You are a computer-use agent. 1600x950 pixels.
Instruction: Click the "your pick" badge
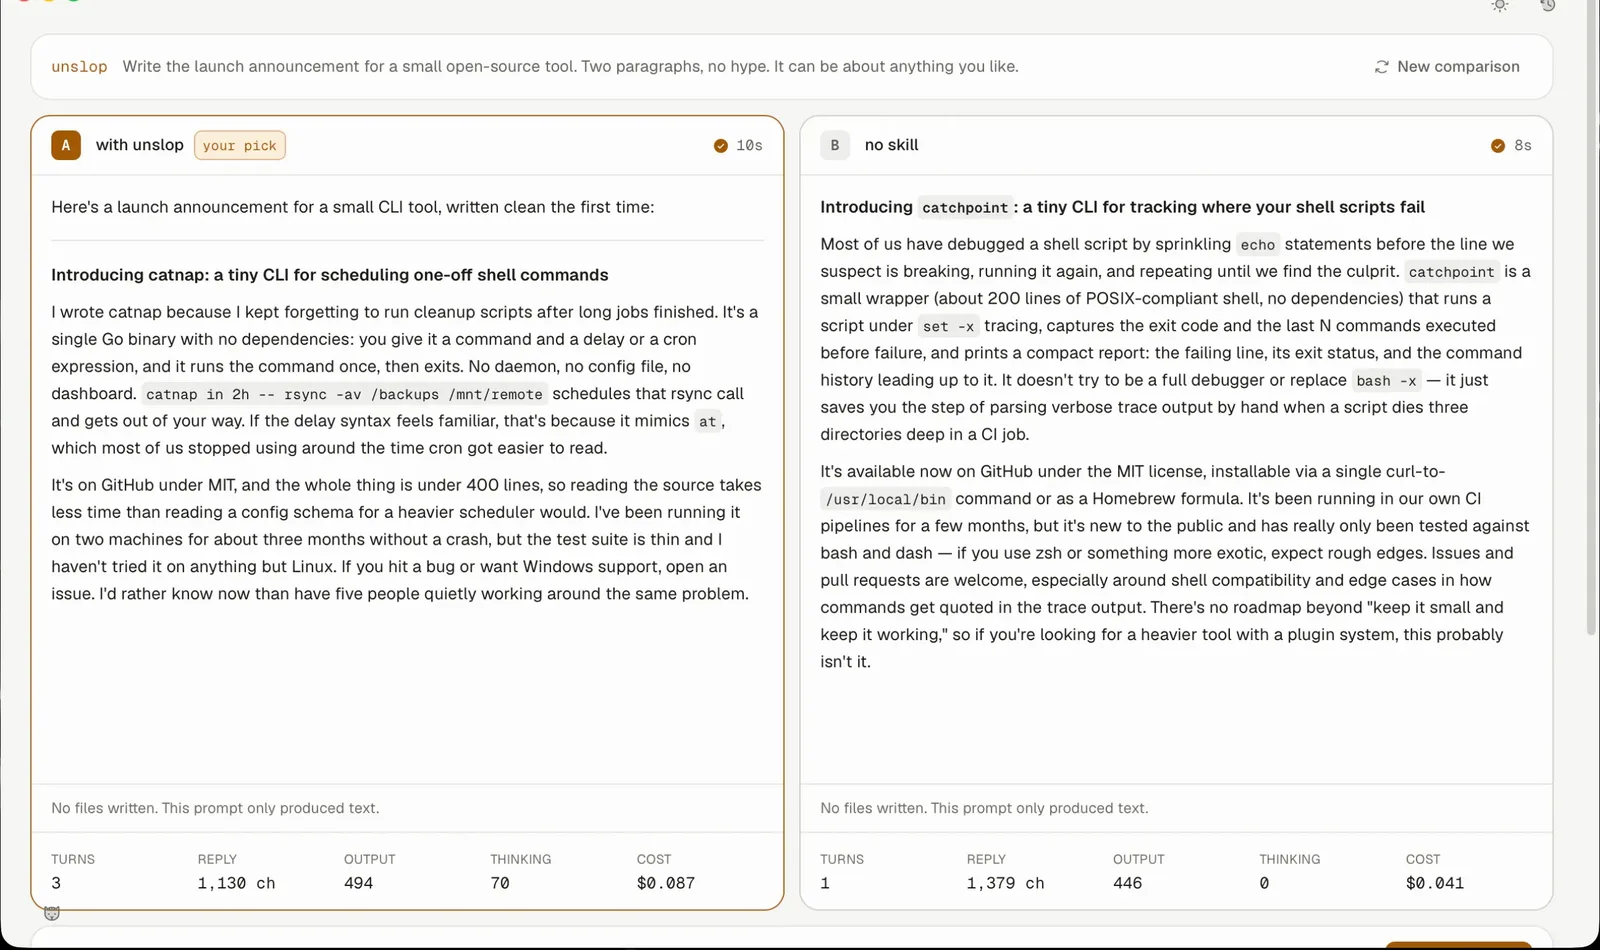pyautogui.click(x=240, y=145)
